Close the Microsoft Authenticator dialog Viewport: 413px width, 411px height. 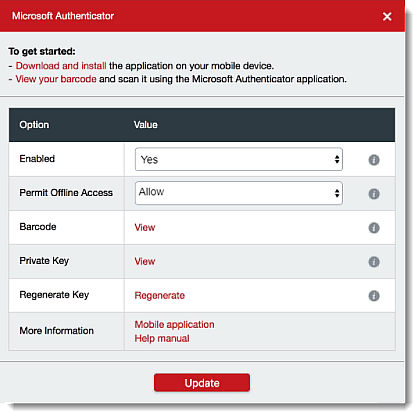tap(387, 16)
